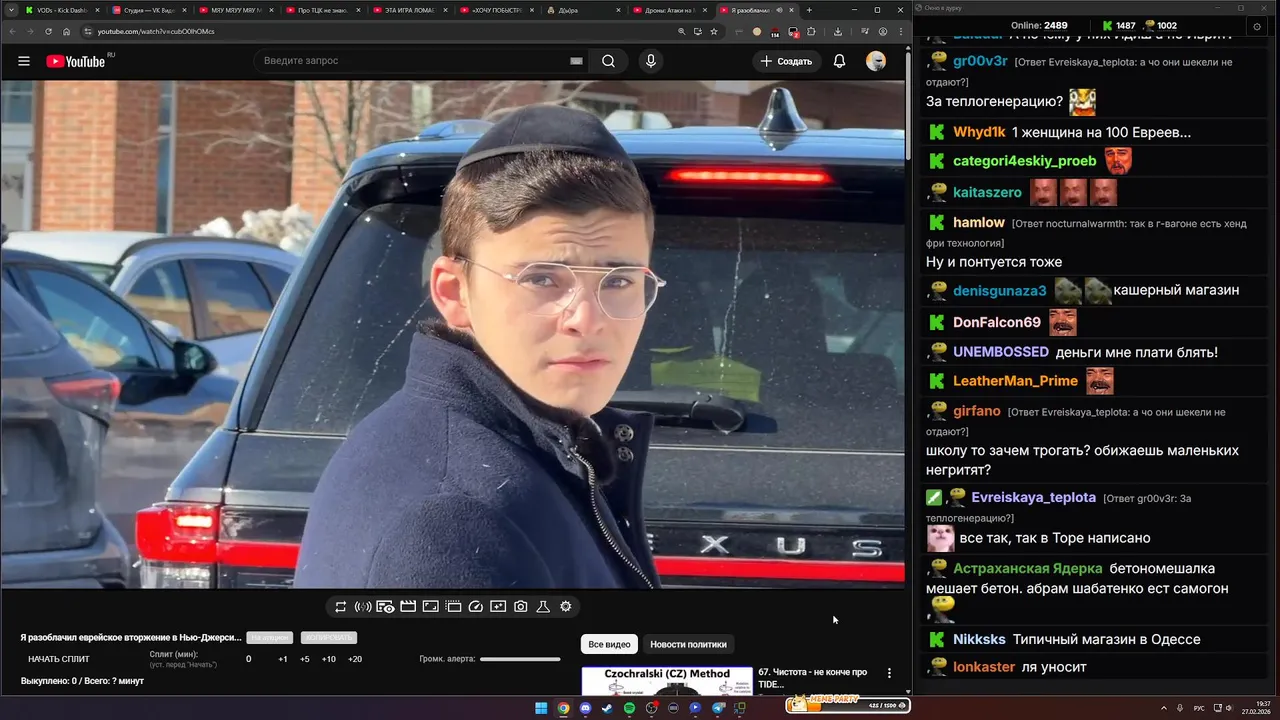Switch the РУС input language in tray

click(1199, 708)
